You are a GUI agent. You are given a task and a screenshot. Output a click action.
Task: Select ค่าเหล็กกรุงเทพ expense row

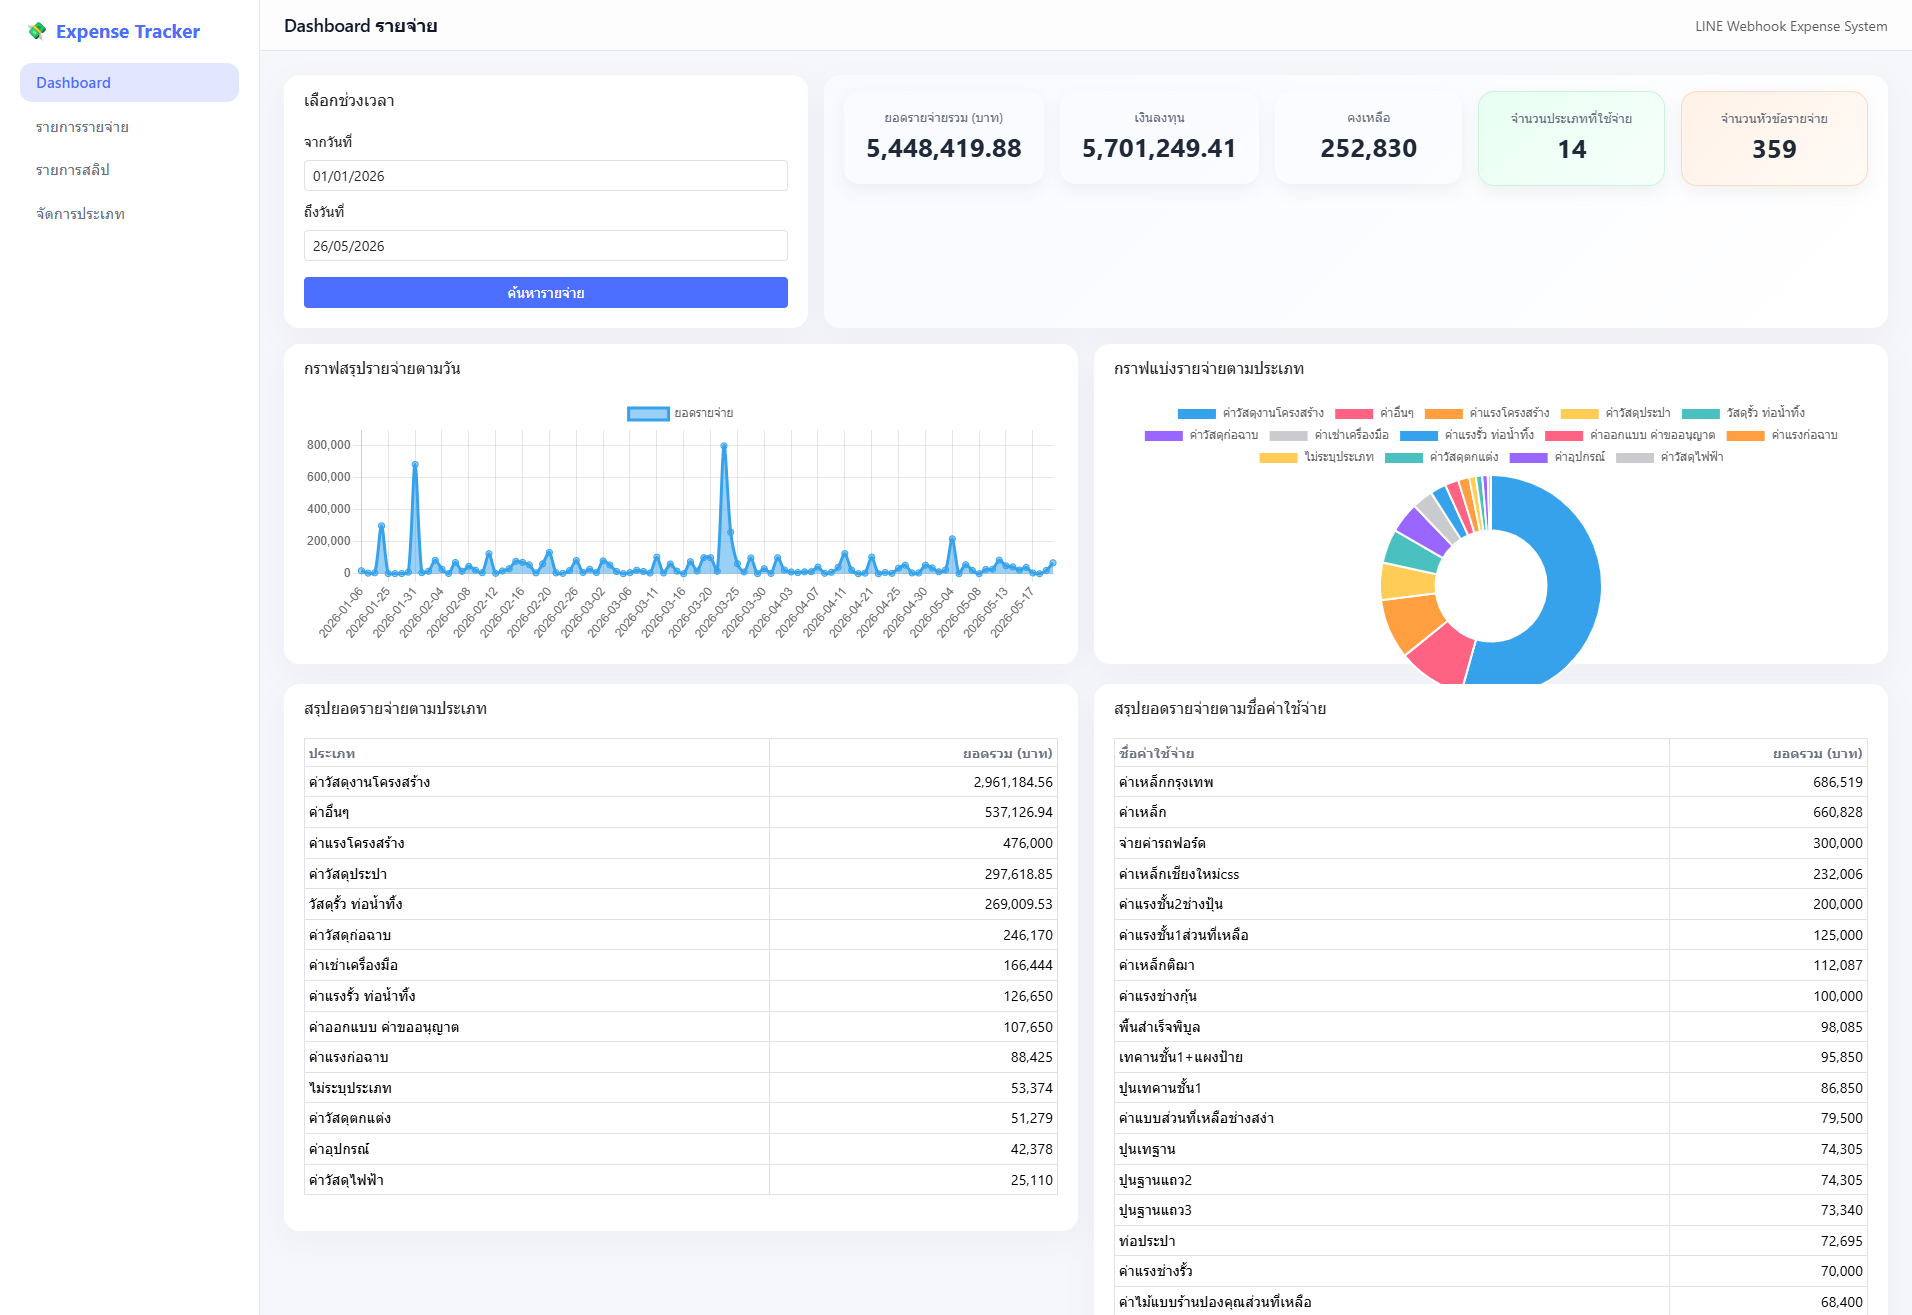click(x=1490, y=782)
